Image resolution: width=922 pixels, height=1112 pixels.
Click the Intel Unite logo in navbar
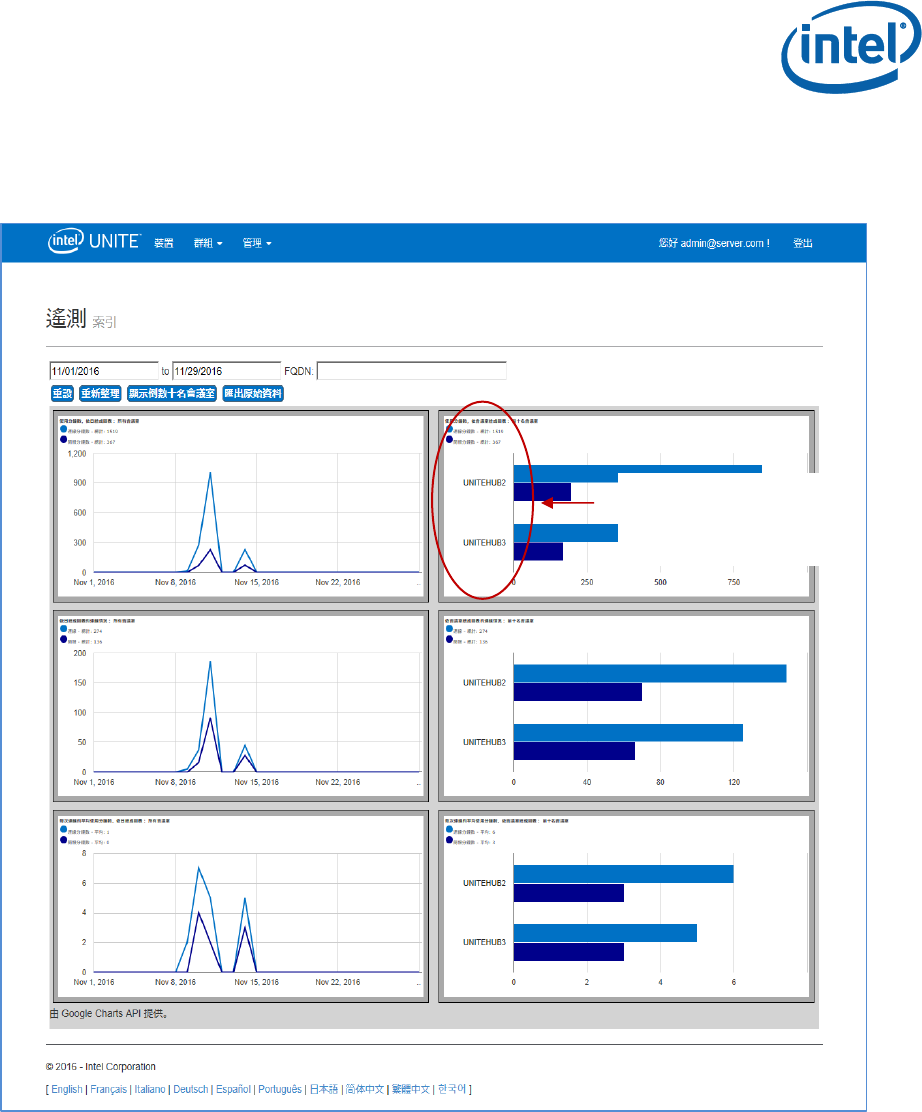click(94, 242)
